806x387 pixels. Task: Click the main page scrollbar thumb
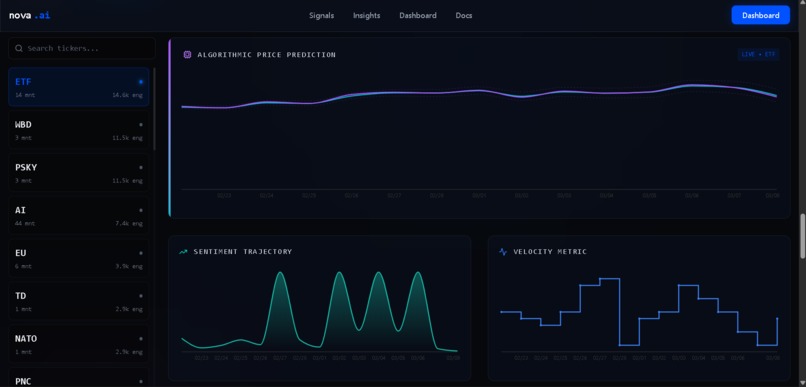[x=802, y=236]
